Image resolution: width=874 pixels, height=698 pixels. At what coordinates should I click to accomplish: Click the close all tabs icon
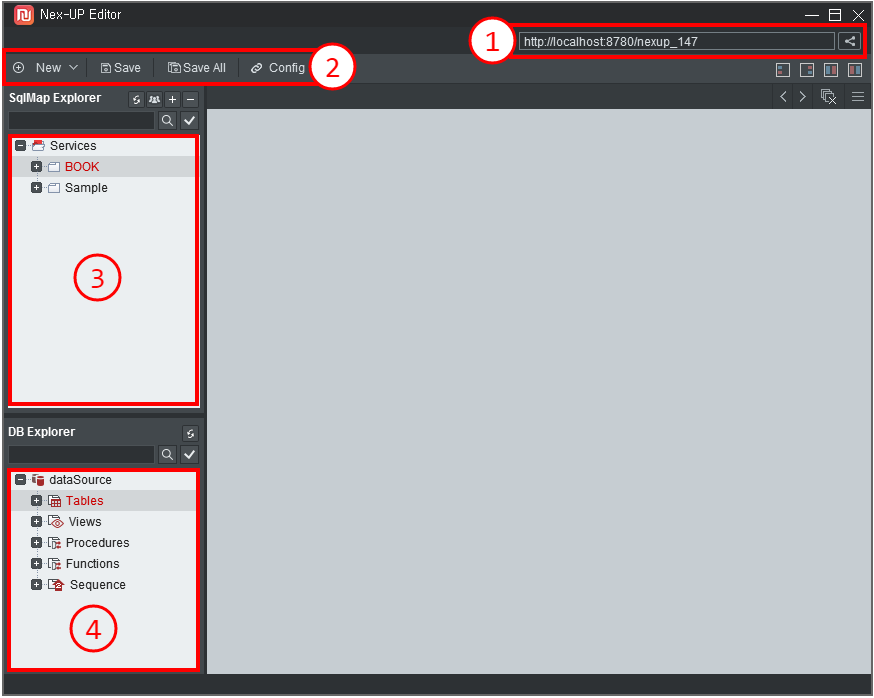828,96
